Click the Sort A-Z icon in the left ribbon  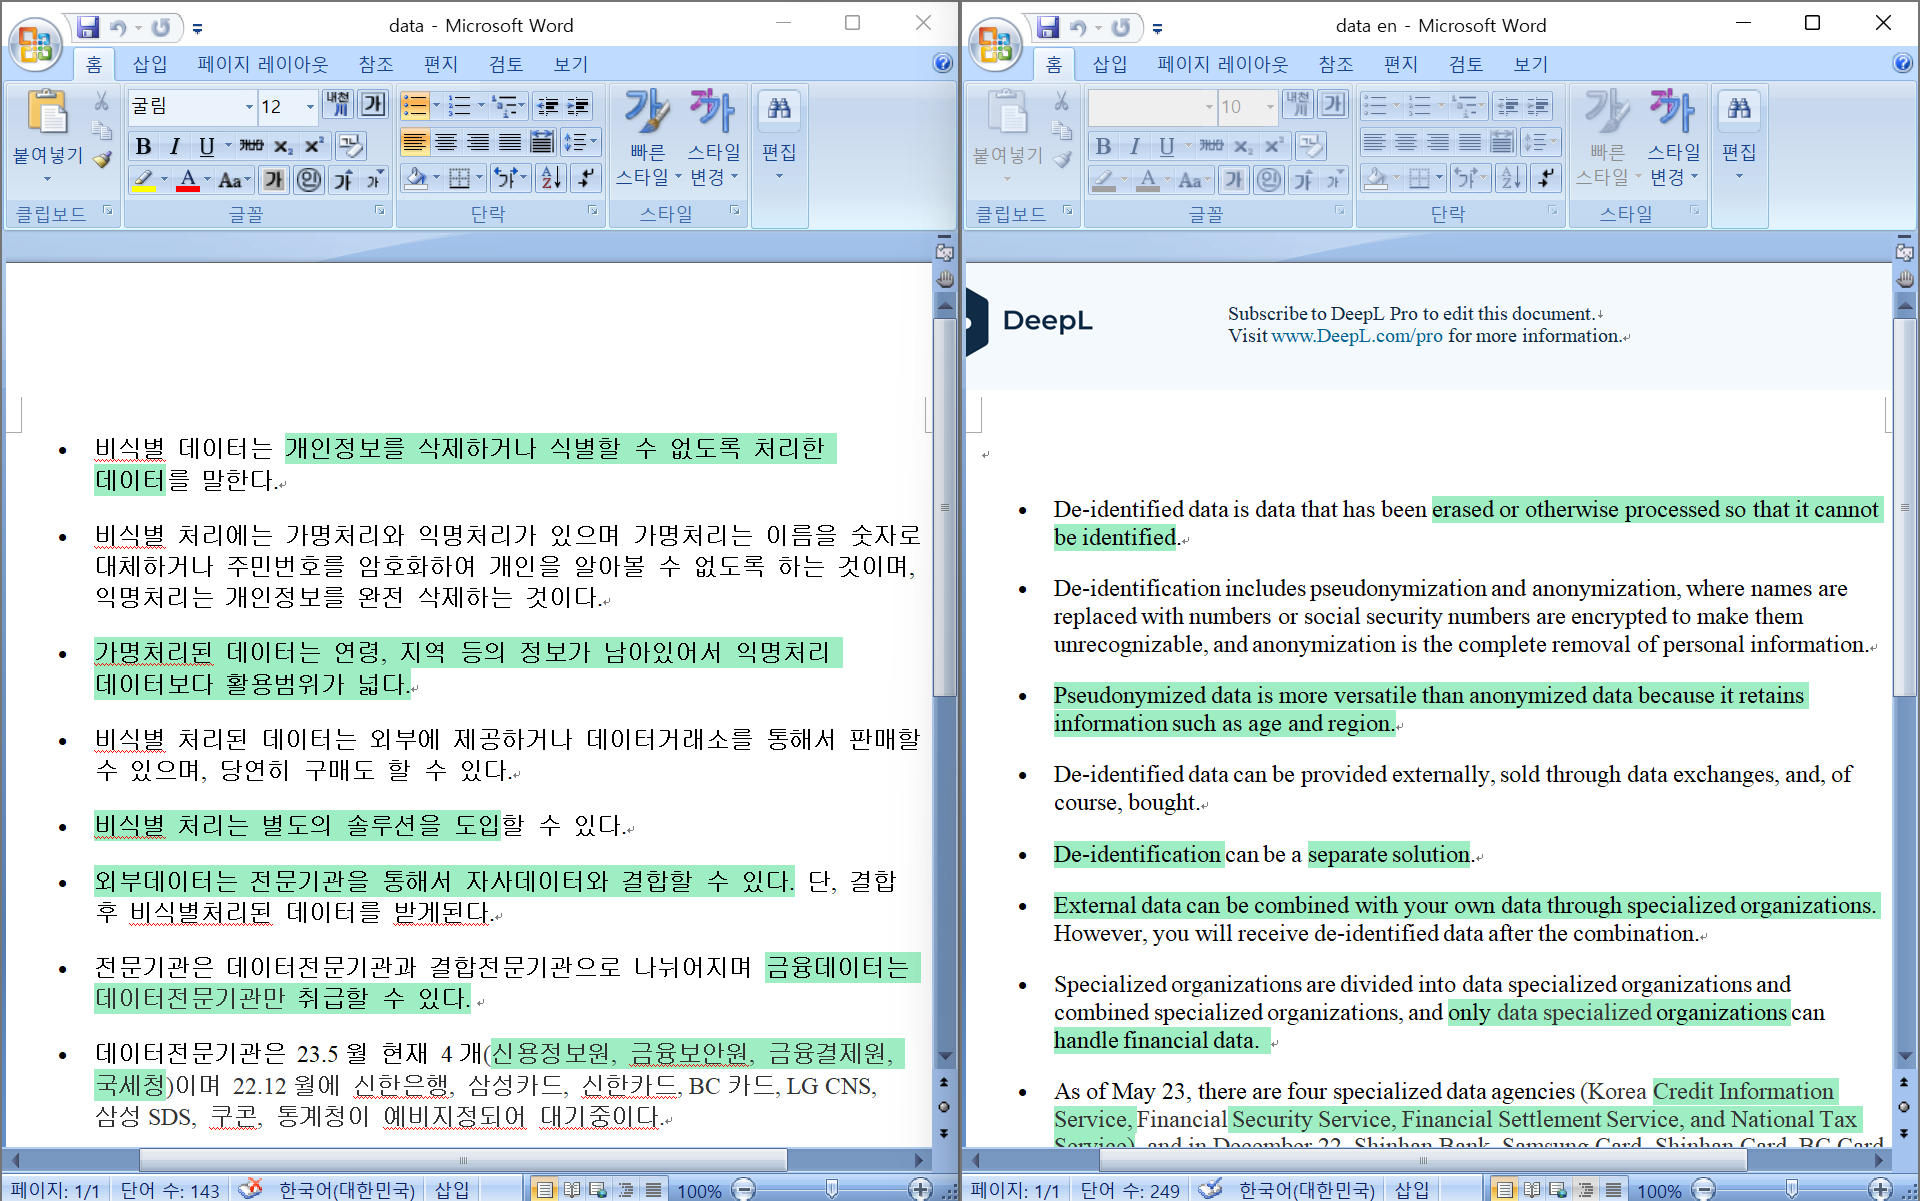pos(551,179)
